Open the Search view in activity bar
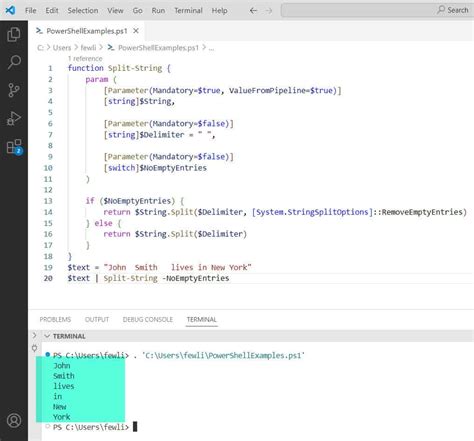 (14, 62)
